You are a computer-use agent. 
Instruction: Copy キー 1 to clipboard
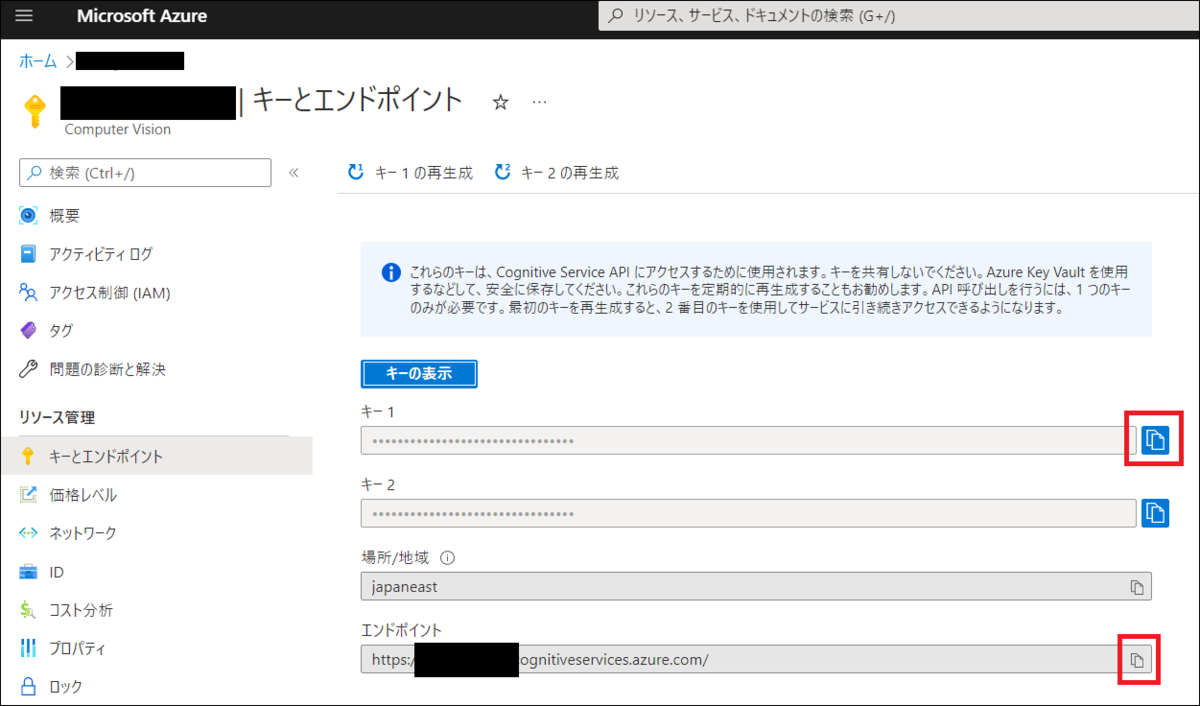pos(1156,440)
